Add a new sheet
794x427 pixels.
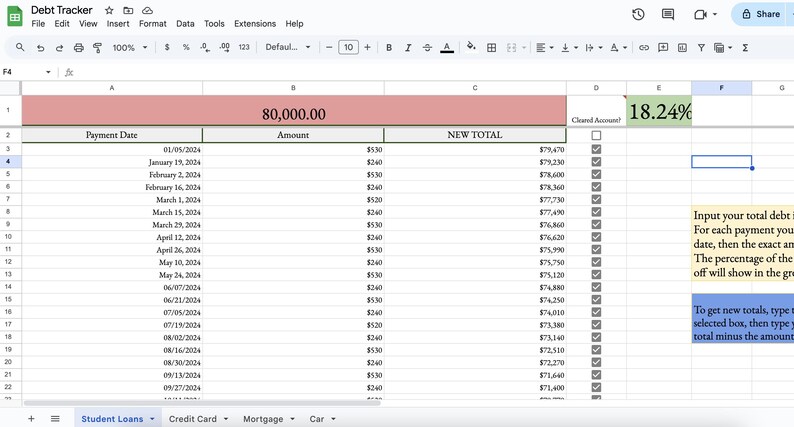[x=31, y=418]
